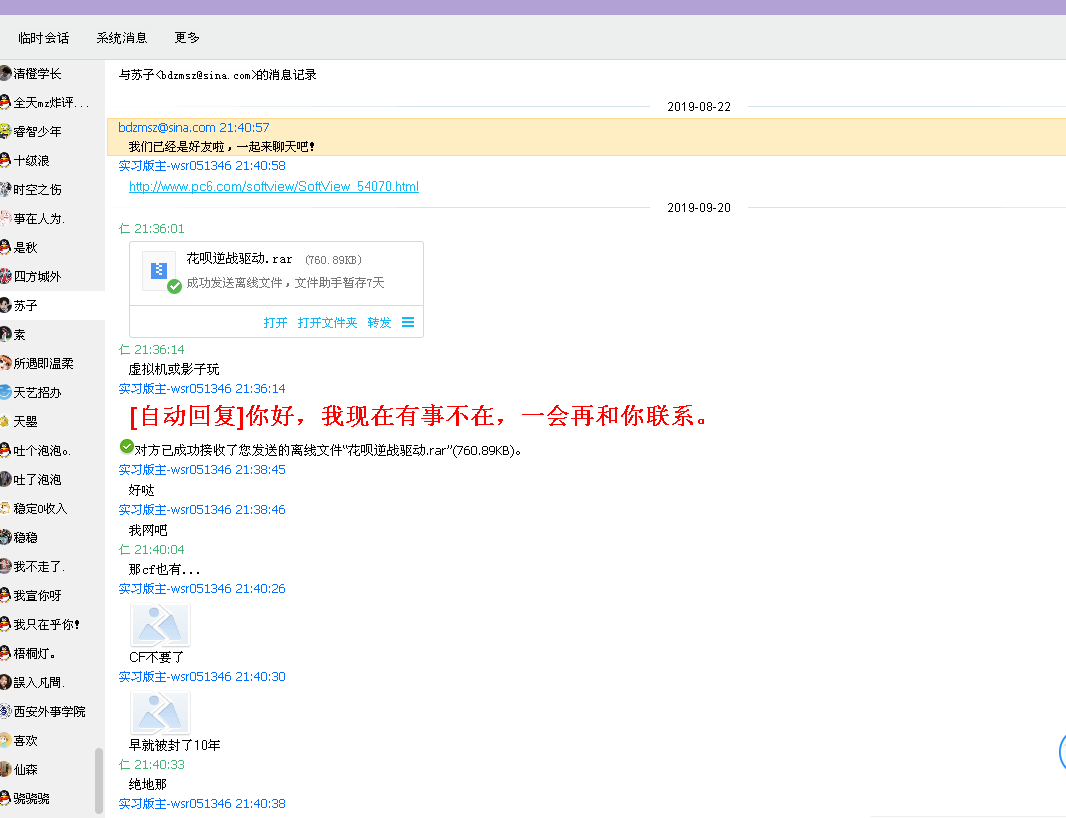Click avatar icon of 是秋

(5, 248)
